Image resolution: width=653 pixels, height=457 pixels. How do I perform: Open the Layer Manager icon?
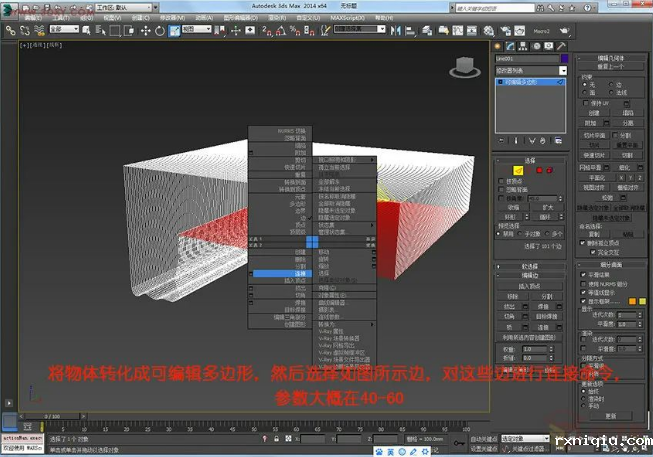427,30
